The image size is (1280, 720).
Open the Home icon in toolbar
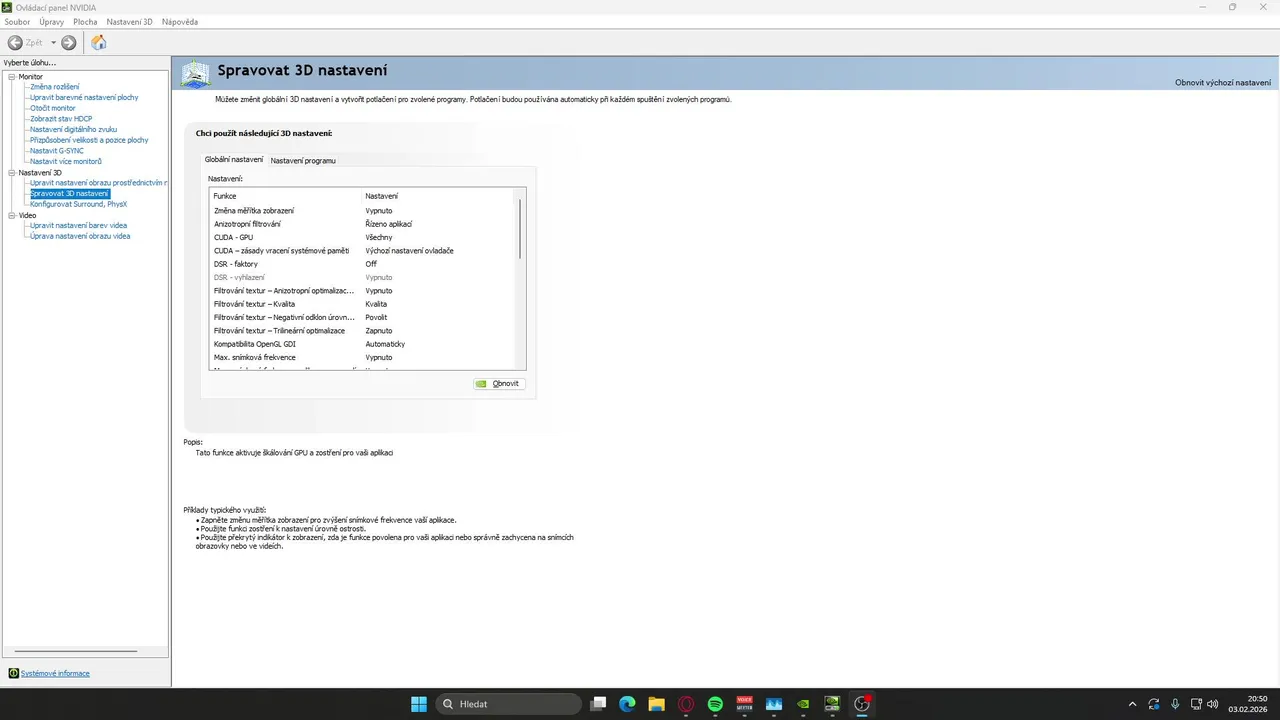[98, 42]
